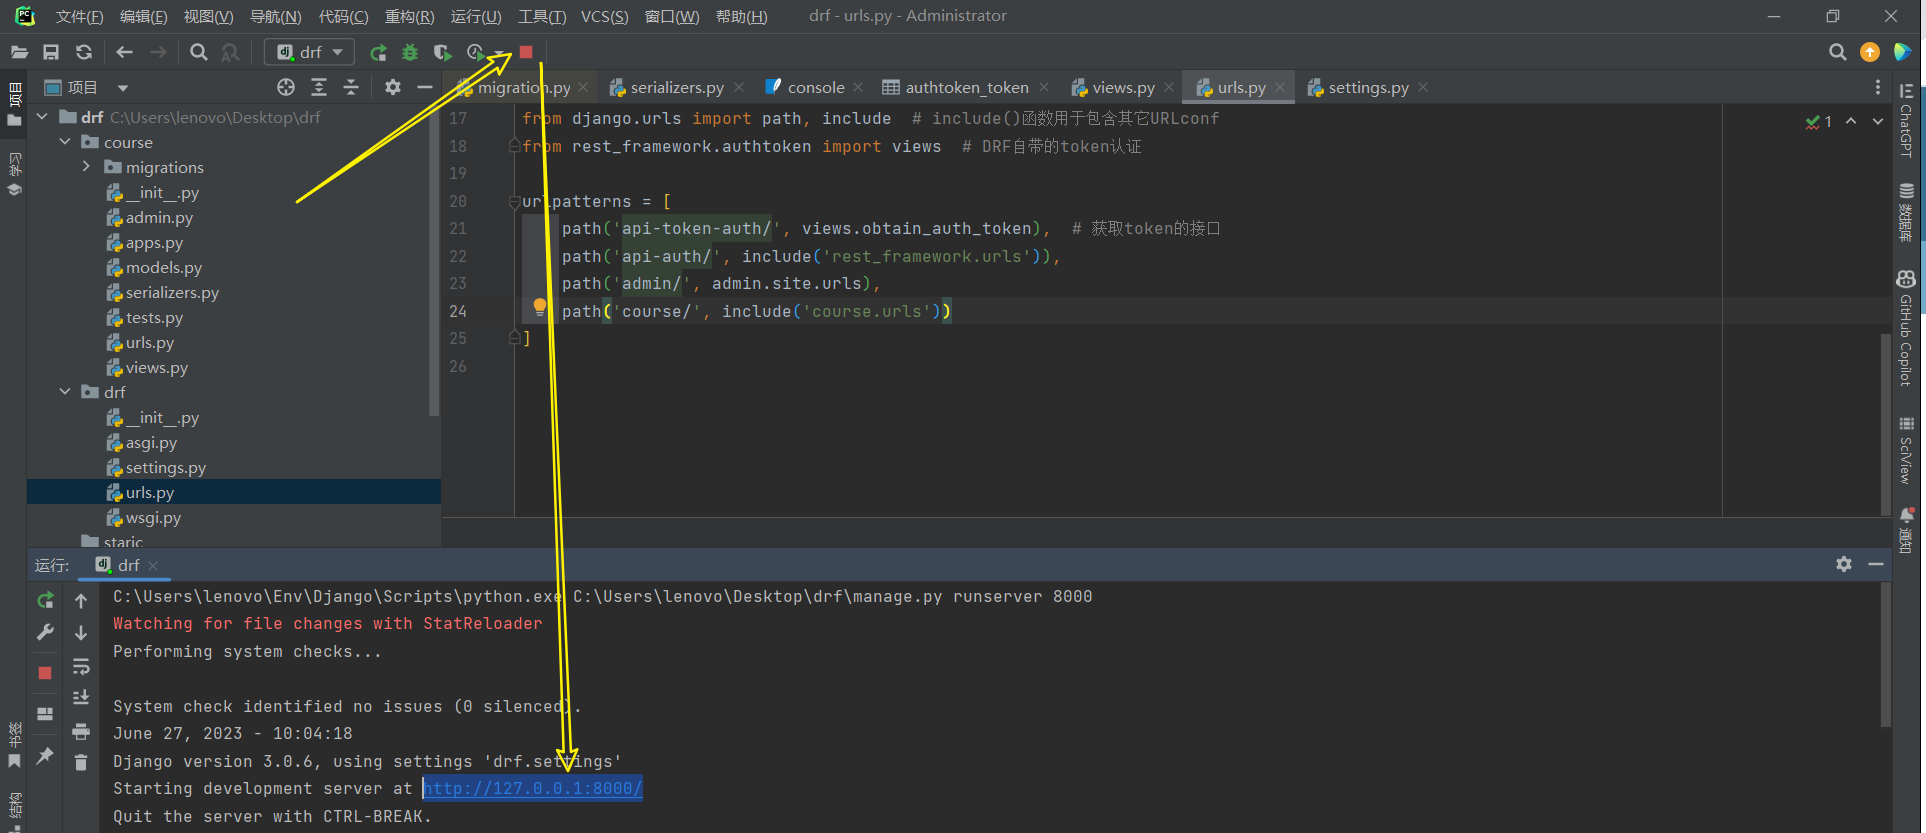
Task: Open project panel gear options
Action: point(393,87)
